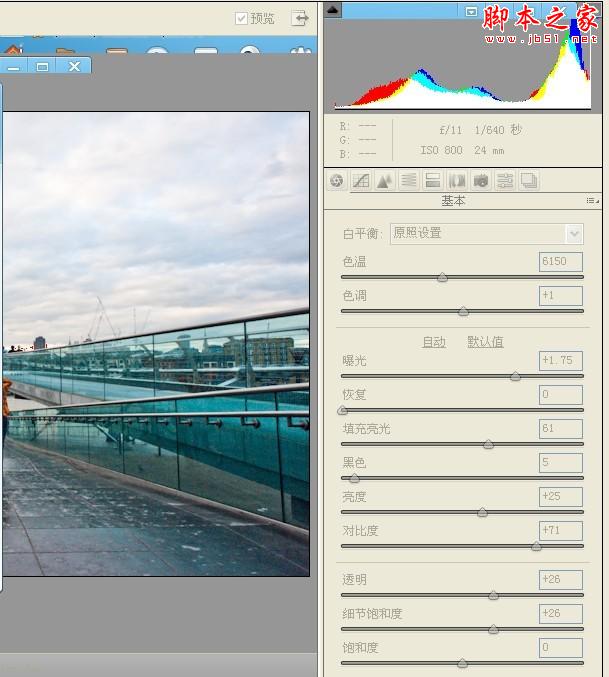The height and width of the screenshot is (677, 609).
Task: Click the 黑色 slider handle
Action: pyautogui.click(x=354, y=478)
